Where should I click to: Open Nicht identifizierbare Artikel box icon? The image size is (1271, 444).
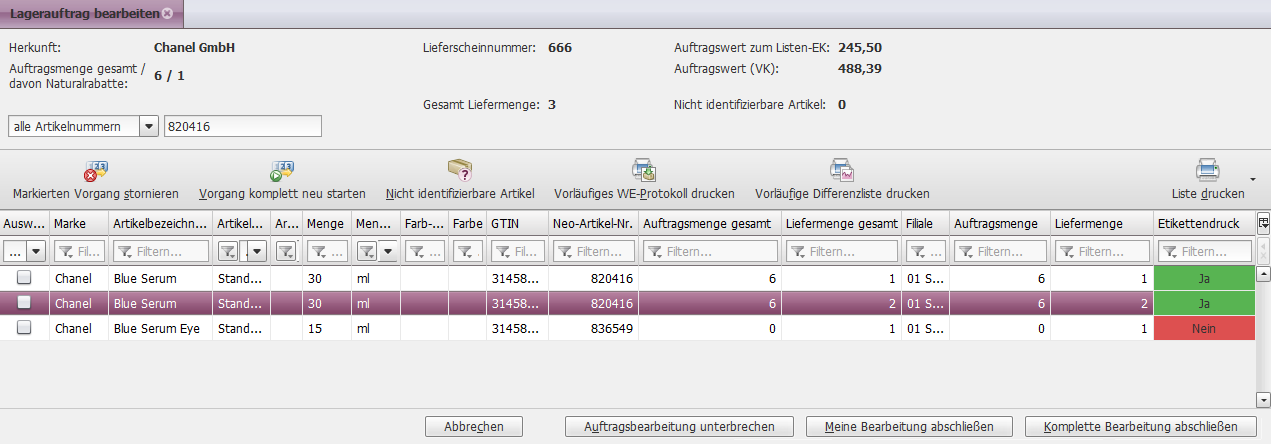[459, 170]
